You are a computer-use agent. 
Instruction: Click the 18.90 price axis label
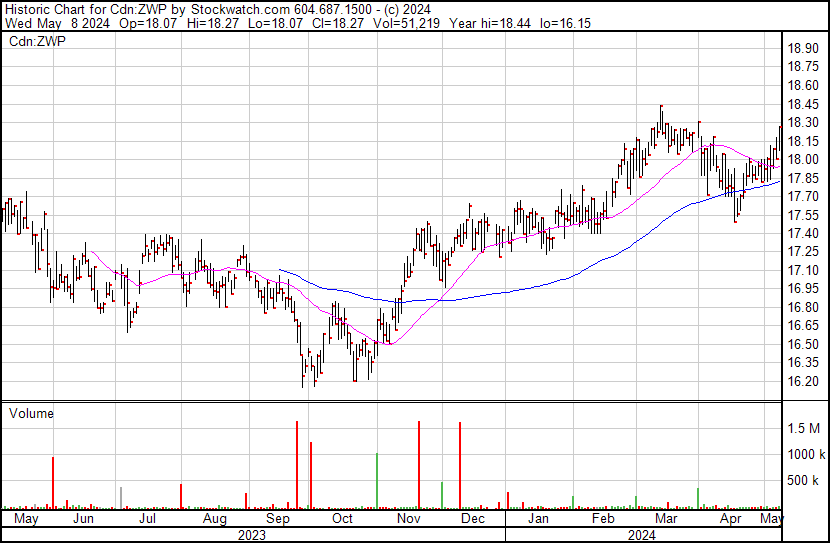coord(804,48)
